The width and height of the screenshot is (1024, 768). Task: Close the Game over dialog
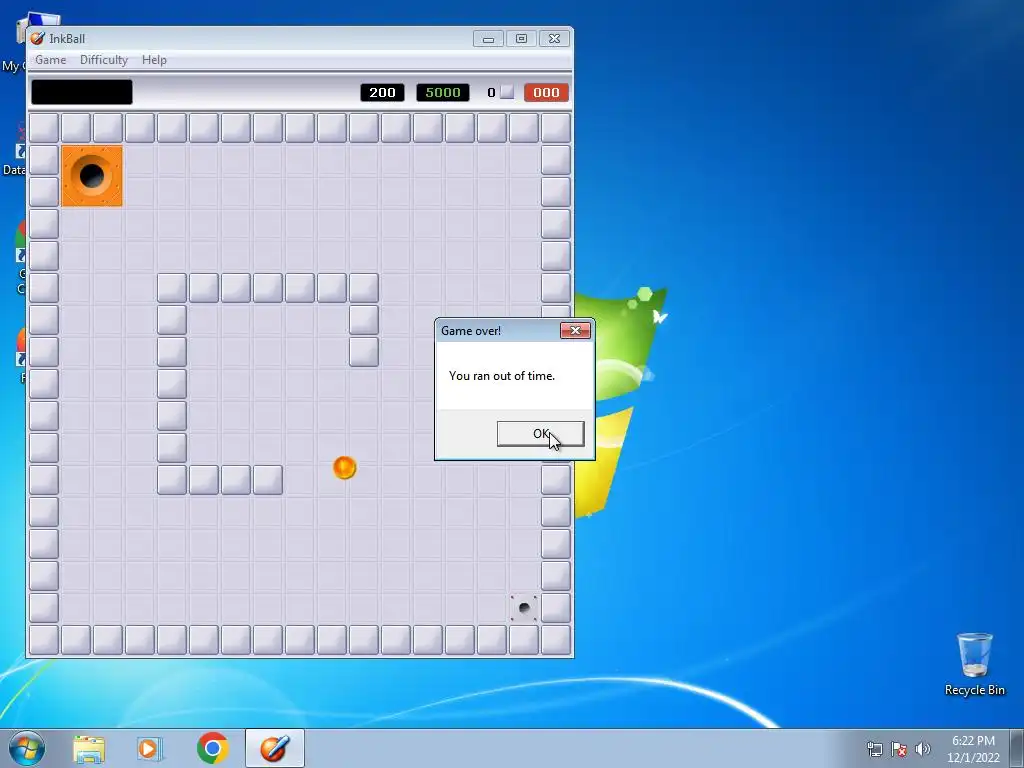[x=575, y=330]
